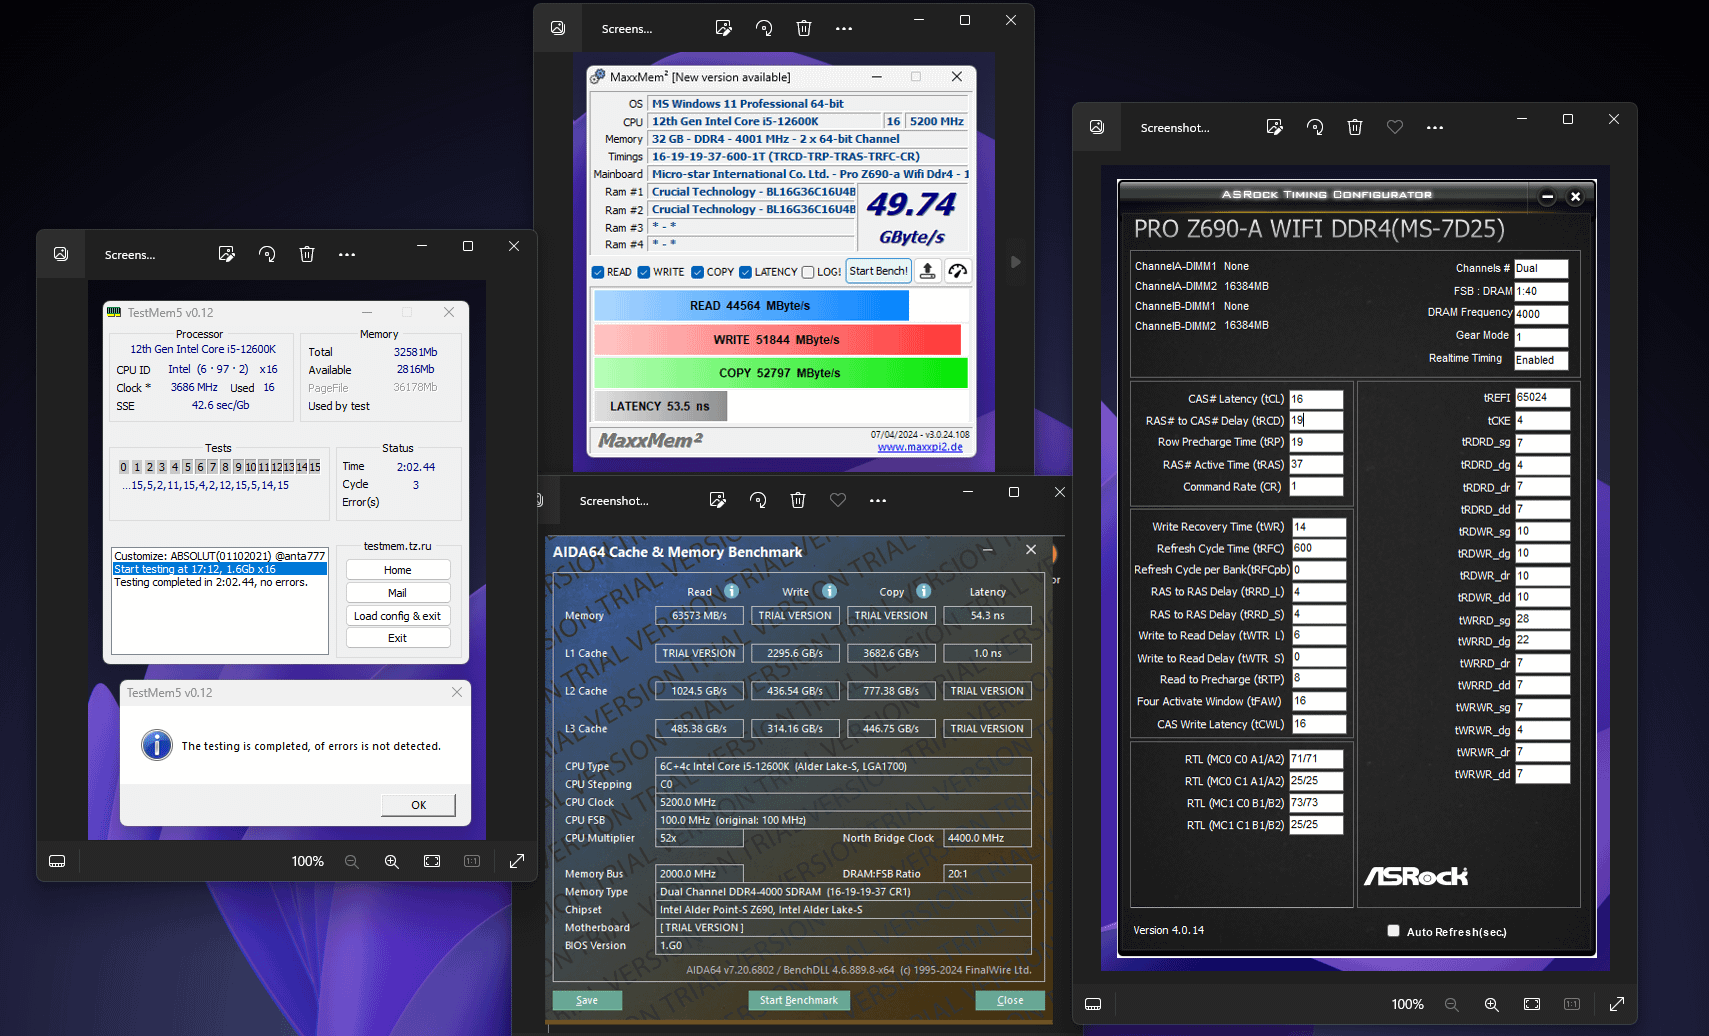
Task: Delete the image in the ASRock screenshot viewer
Action: tap(1355, 127)
